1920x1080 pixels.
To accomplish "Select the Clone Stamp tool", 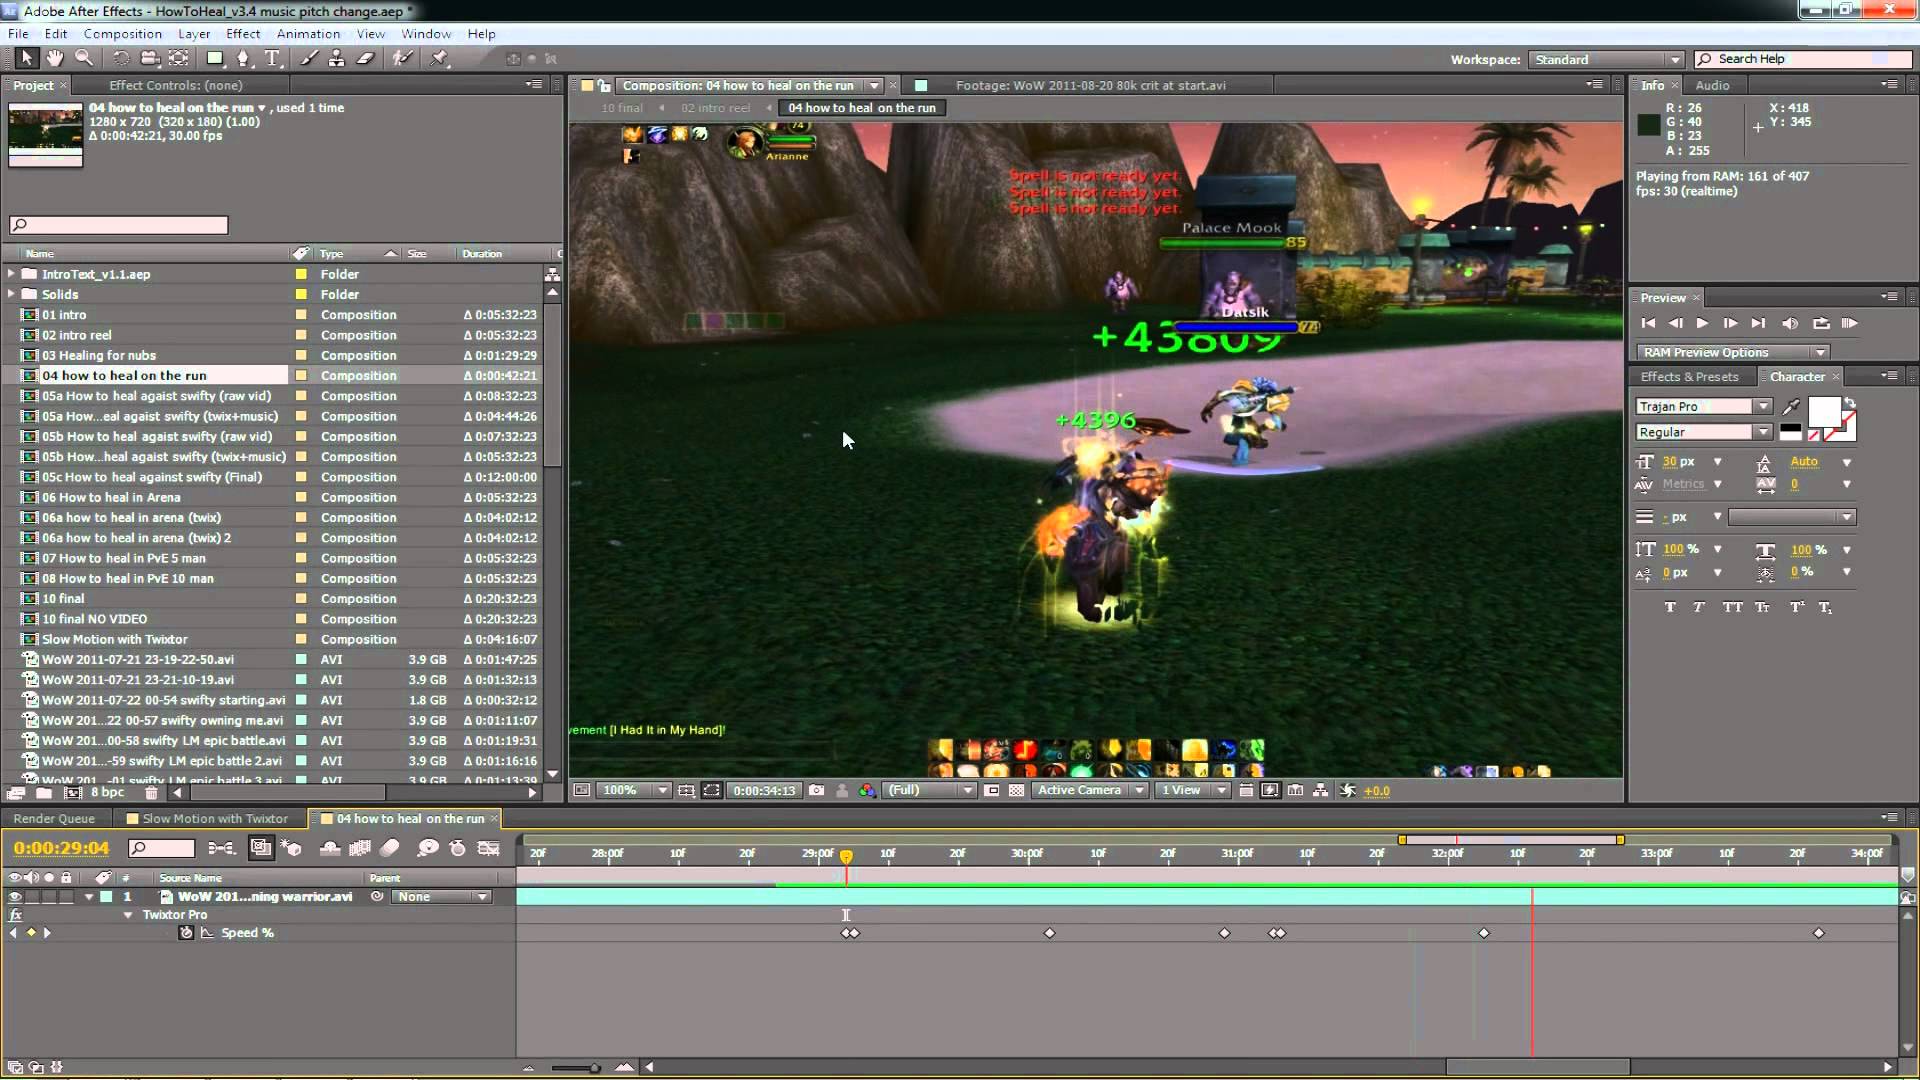I will pos(337,59).
